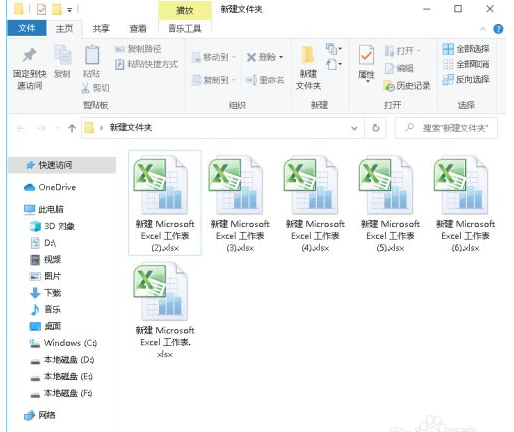This screenshot has width=514, height=432.
Task: Go back with left arrow
Action: pos(21,128)
